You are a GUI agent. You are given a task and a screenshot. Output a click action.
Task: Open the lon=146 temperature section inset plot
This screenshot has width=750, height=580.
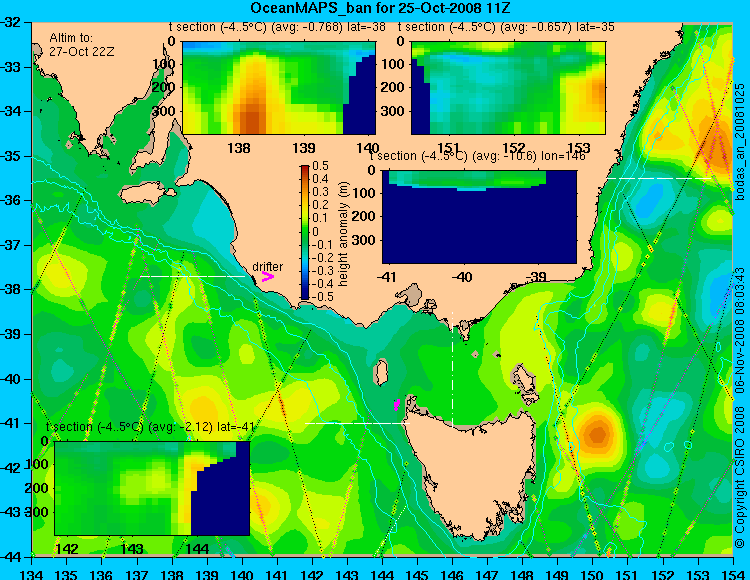pyautogui.click(x=479, y=217)
